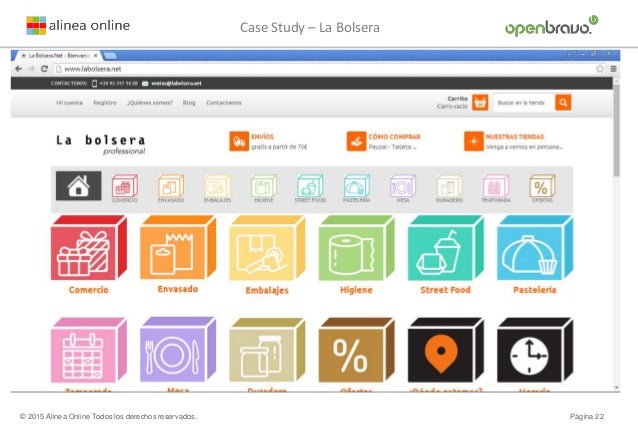Image resolution: width=638 pixels, height=442 pixels.
Task: Click the Nuestras Tiendas orange icon
Action: tap(474, 142)
